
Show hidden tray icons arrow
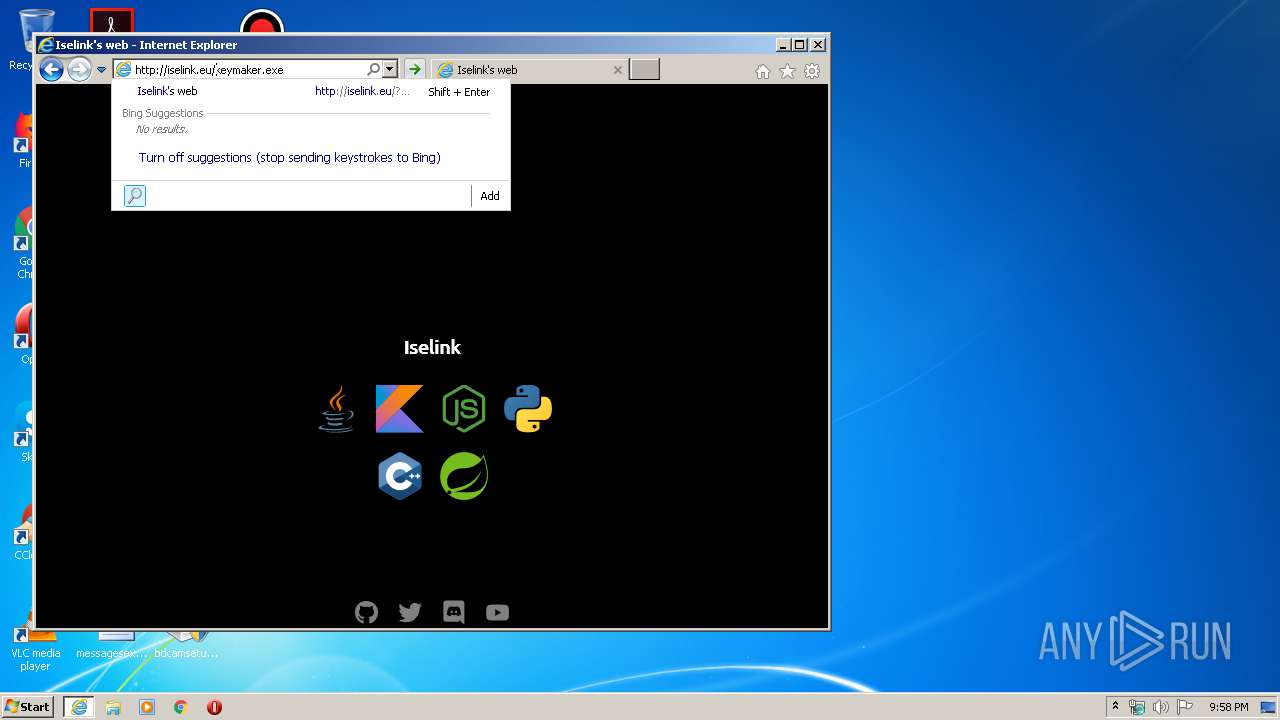tap(1115, 706)
